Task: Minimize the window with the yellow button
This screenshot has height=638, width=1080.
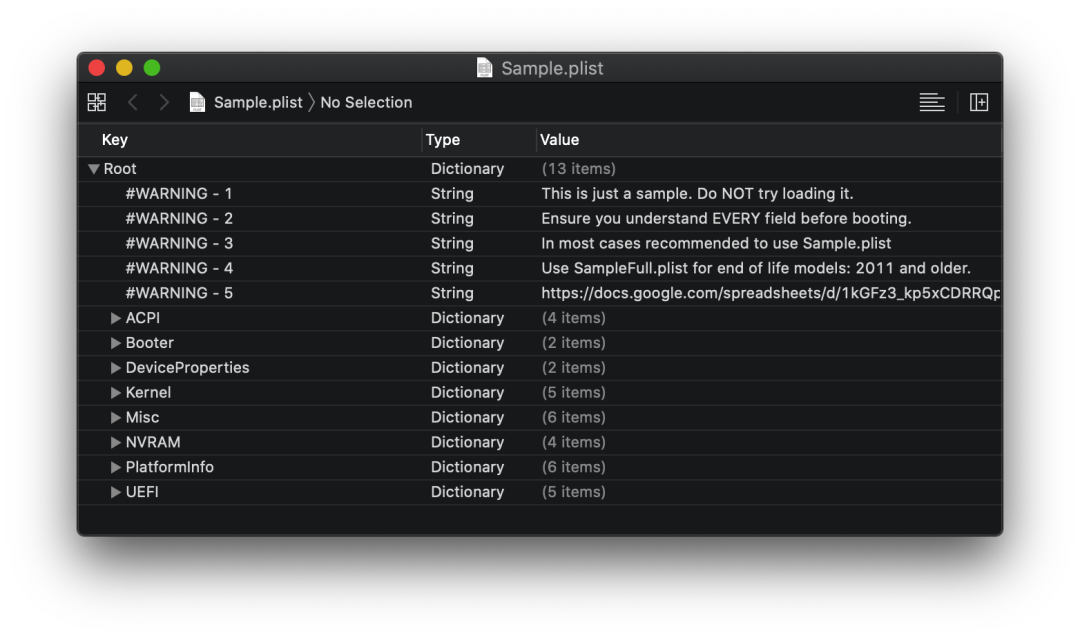Action: point(125,68)
